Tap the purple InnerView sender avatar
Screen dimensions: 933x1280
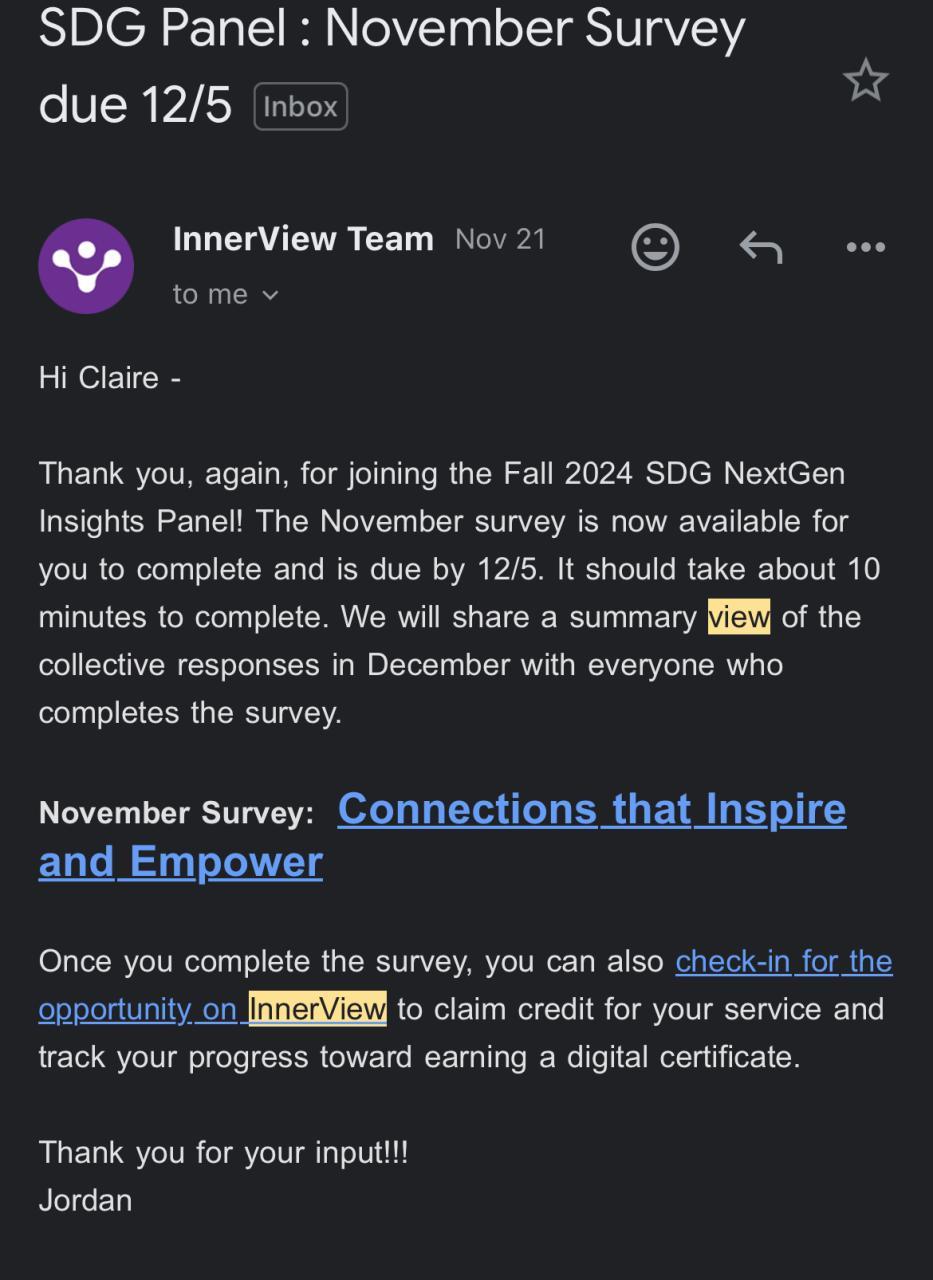[86, 266]
